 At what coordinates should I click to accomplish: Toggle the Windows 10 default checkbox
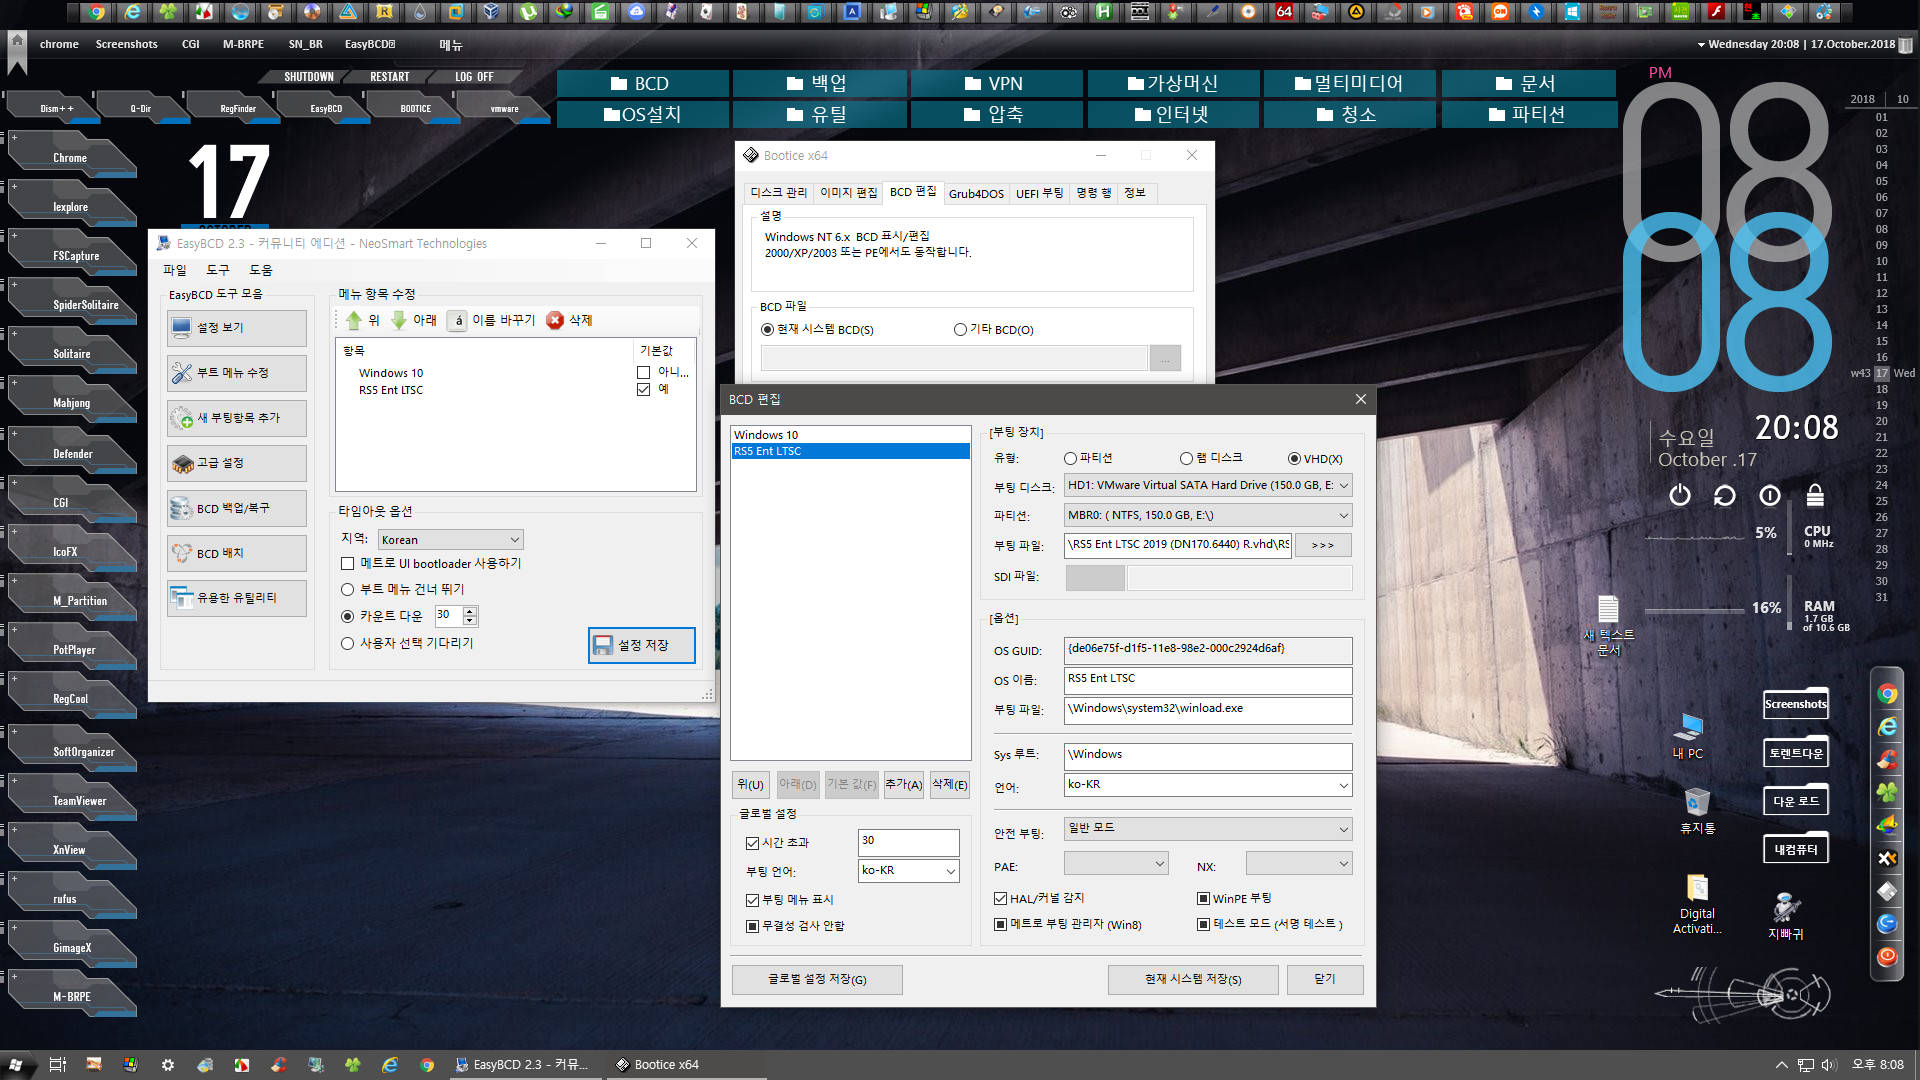click(643, 372)
